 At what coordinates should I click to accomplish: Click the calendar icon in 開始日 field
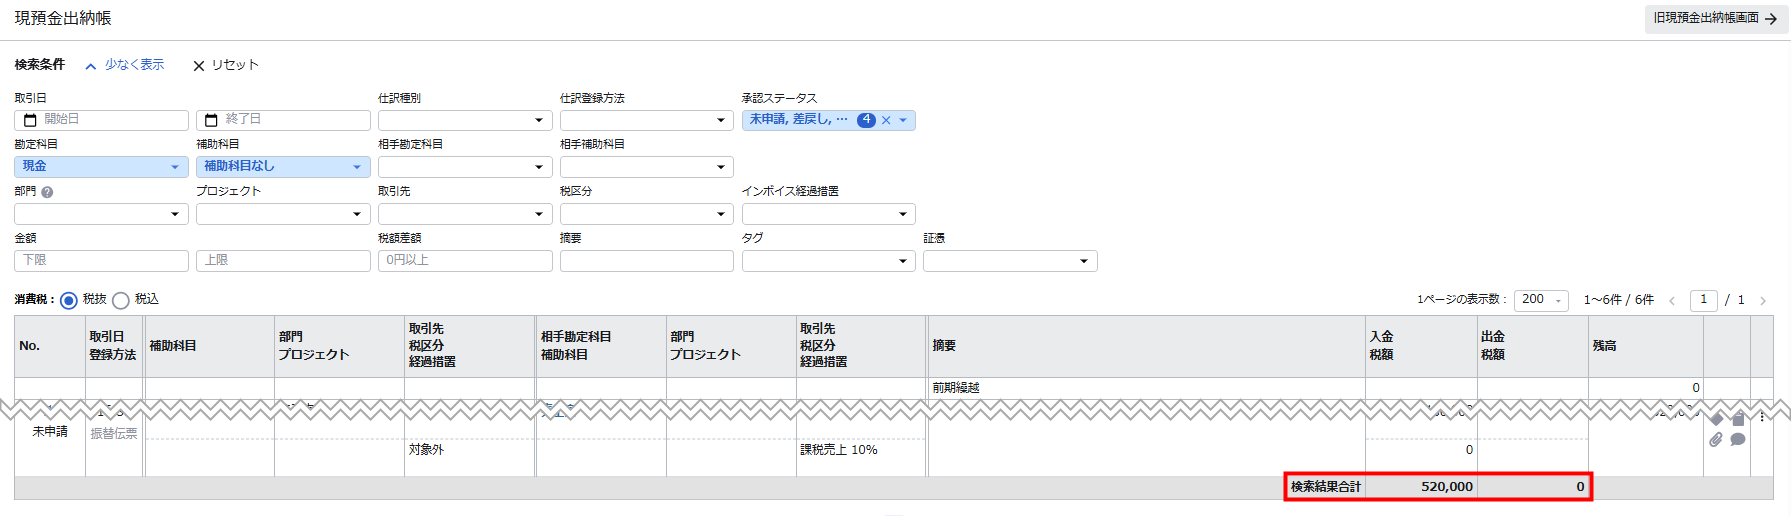pos(30,120)
